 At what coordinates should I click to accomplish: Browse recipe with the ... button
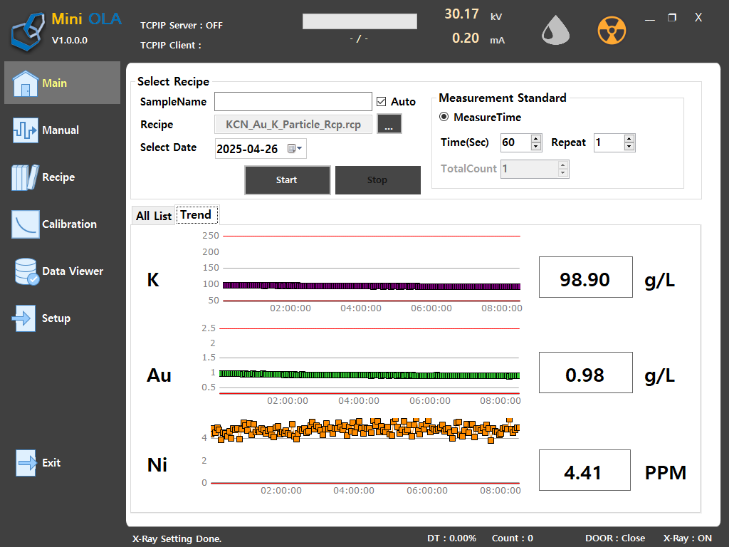coord(389,125)
